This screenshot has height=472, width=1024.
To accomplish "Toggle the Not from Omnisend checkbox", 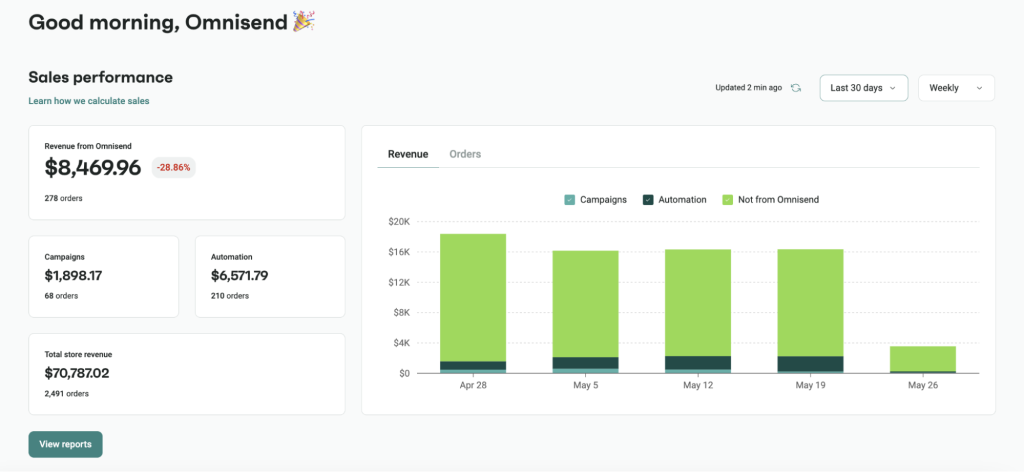I will pyautogui.click(x=727, y=200).
